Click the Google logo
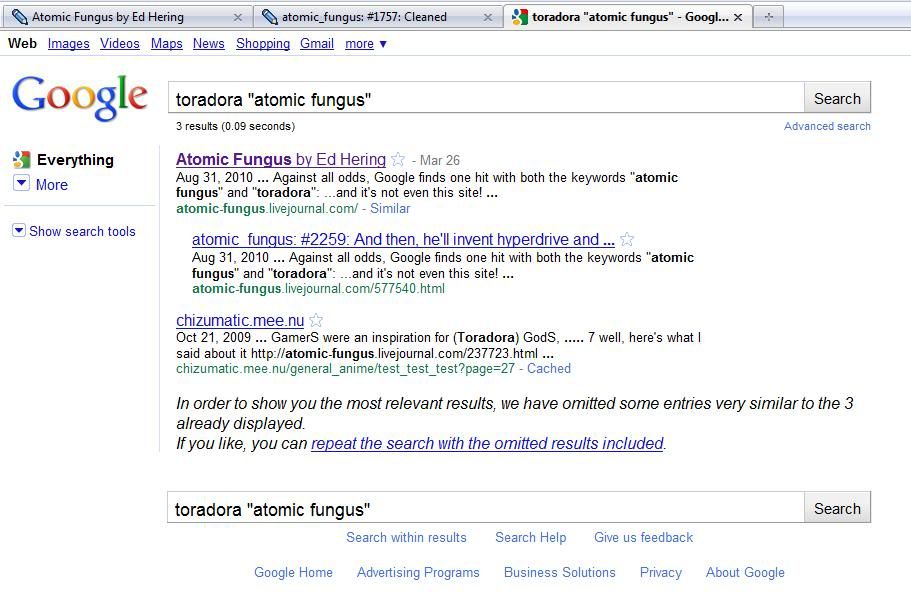The width and height of the screenshot is (911, 599). (x=80, y=97)
